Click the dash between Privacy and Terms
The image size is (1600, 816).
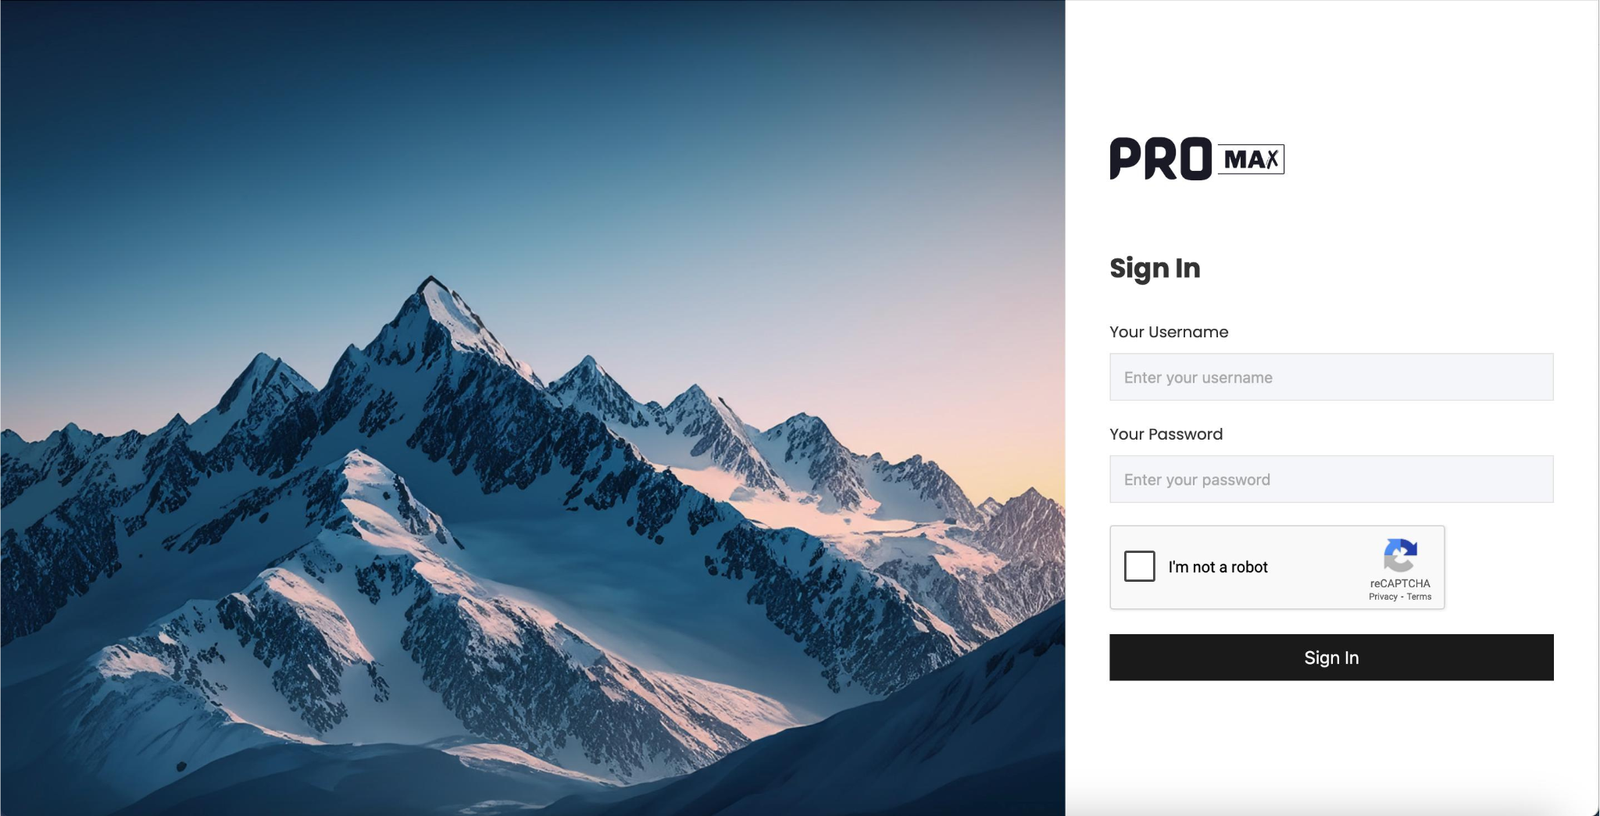coord(1402,597)
